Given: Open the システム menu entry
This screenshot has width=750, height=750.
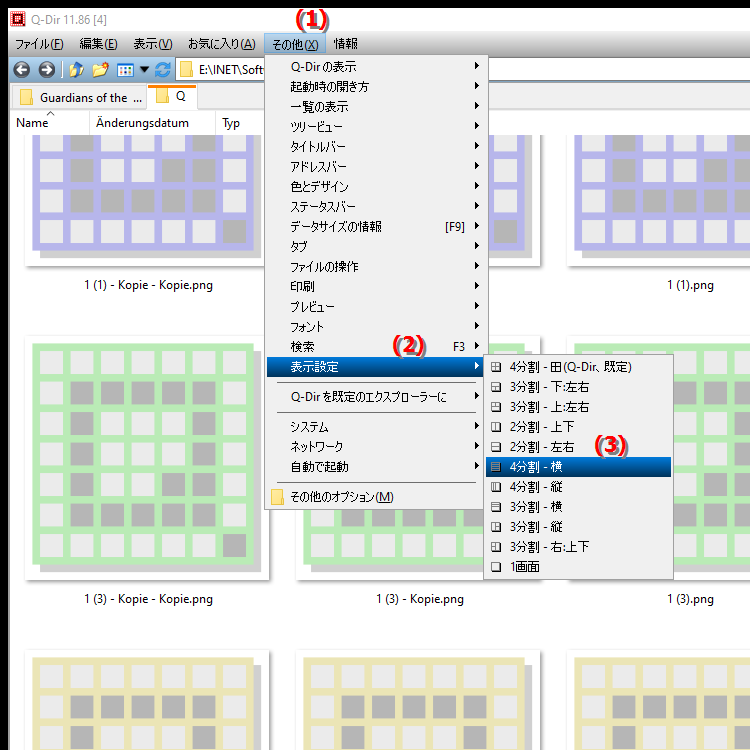Looking at the screenshot, I should coord(377,427).
